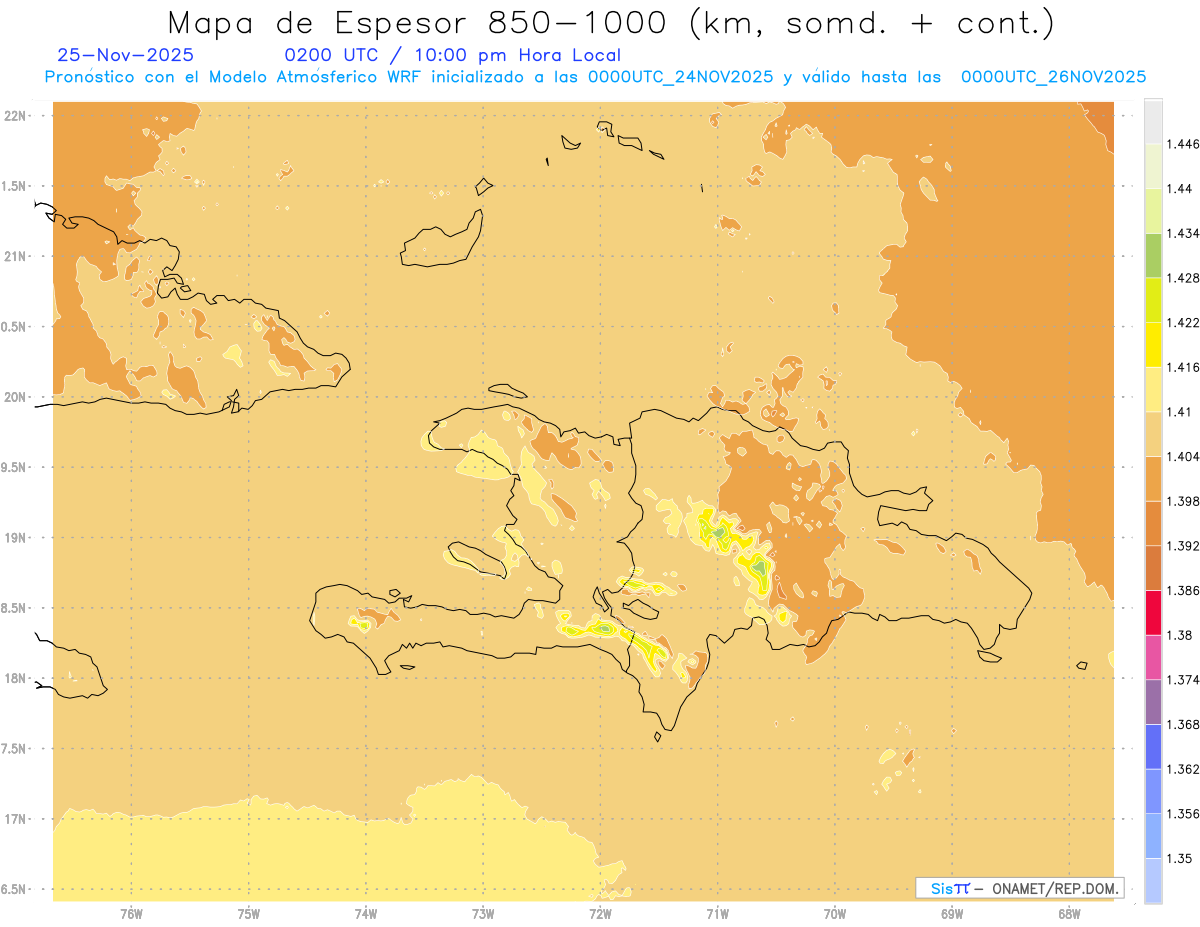Click the 68W longitude axis label
The height and width of the screenshot is (927, 1200).
1069,914
